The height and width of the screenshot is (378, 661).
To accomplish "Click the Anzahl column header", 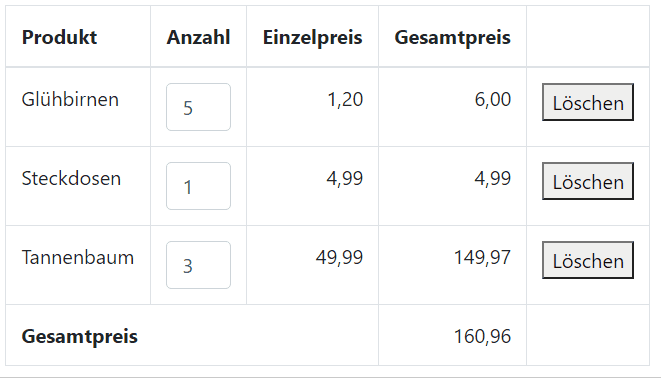I will tap(198, 37).
